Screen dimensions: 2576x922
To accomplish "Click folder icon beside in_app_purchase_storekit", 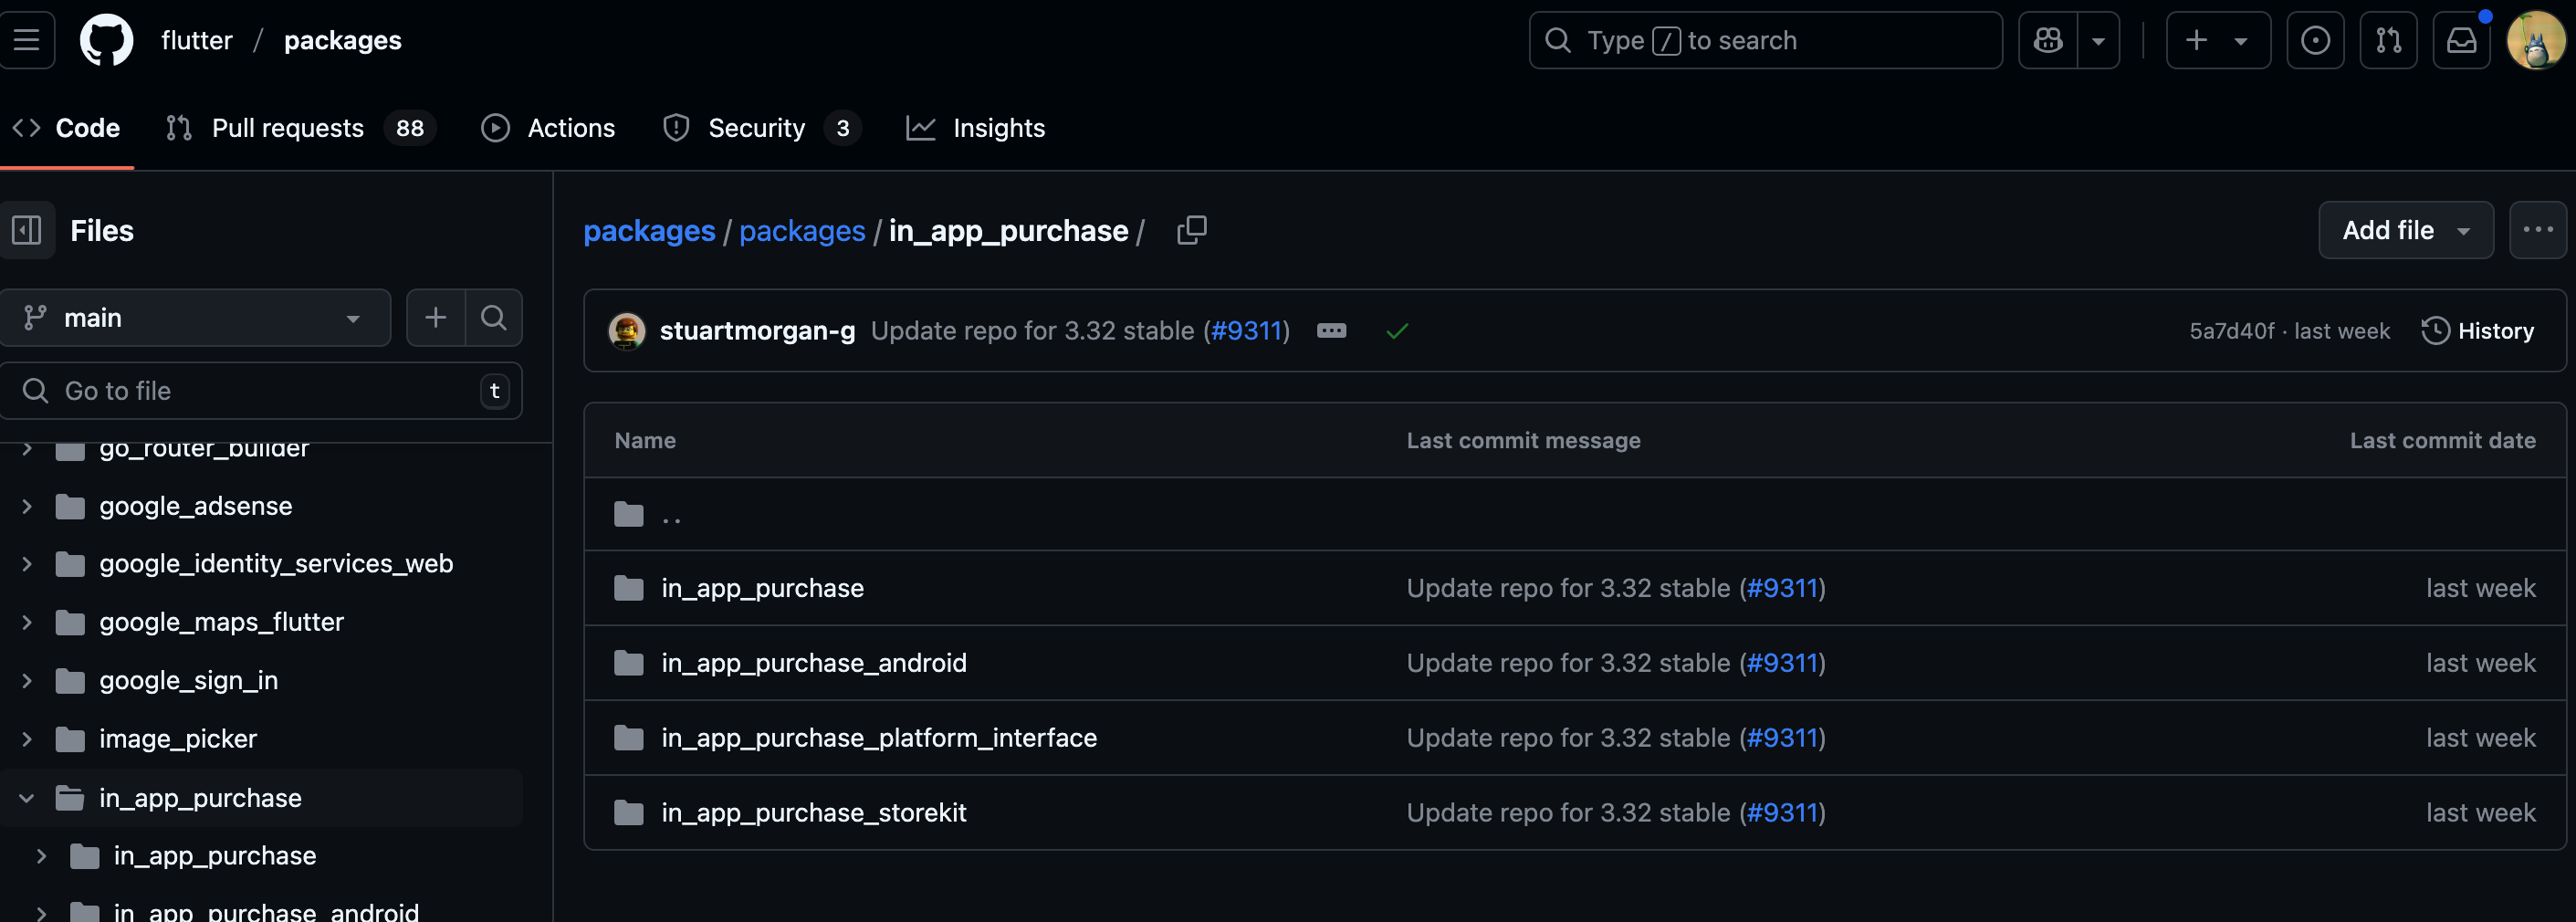I will point(628,813).
